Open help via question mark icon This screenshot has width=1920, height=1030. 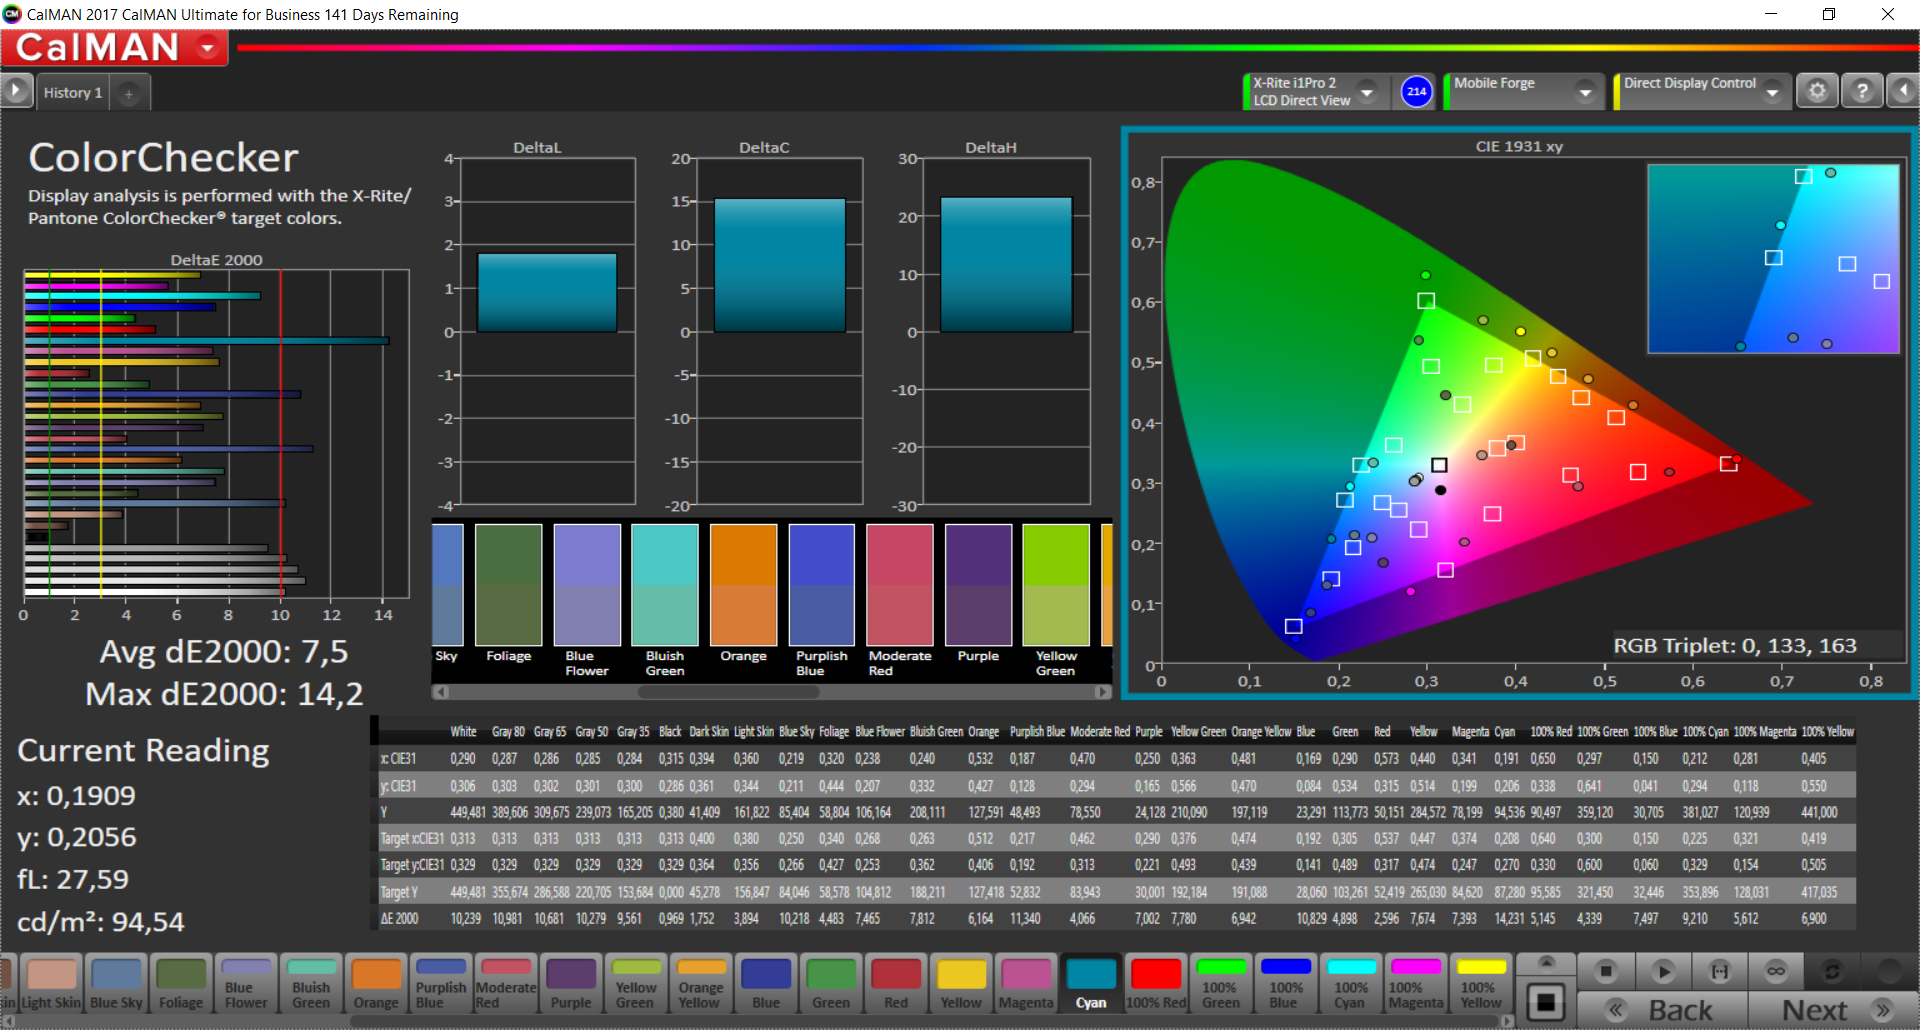click(x=1861, y=91)
